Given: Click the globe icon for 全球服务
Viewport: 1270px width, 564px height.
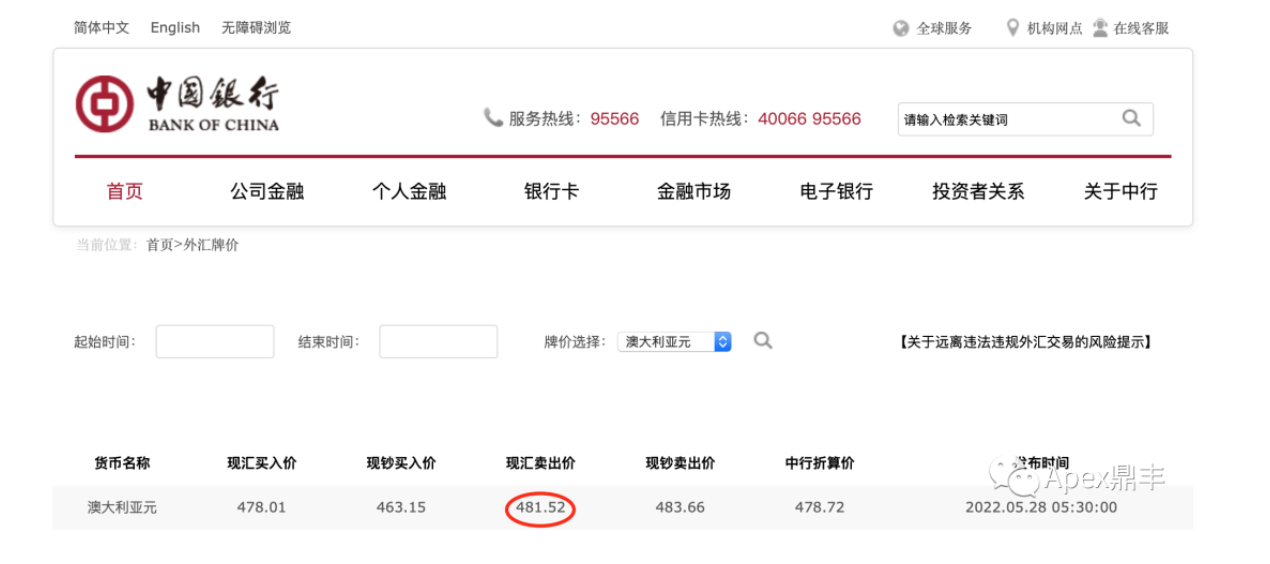Looking at the screenshot, I should (x=901, y=28).
